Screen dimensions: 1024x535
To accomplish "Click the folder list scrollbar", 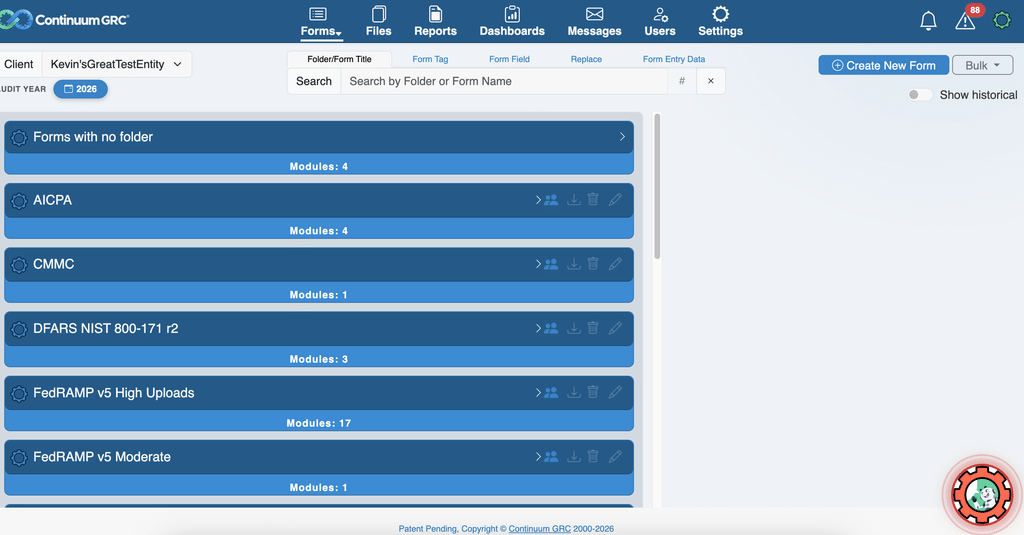I will point(657,186).
